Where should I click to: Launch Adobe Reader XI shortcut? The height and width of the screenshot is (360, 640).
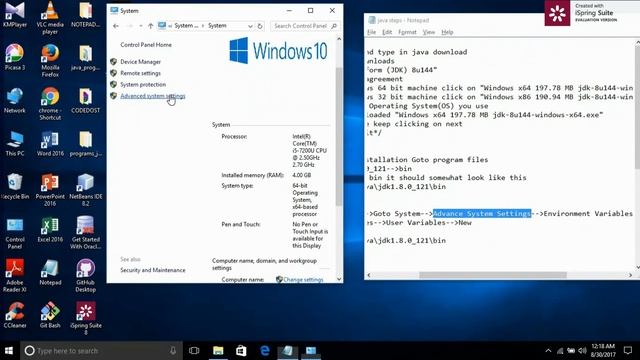(15, 276)
